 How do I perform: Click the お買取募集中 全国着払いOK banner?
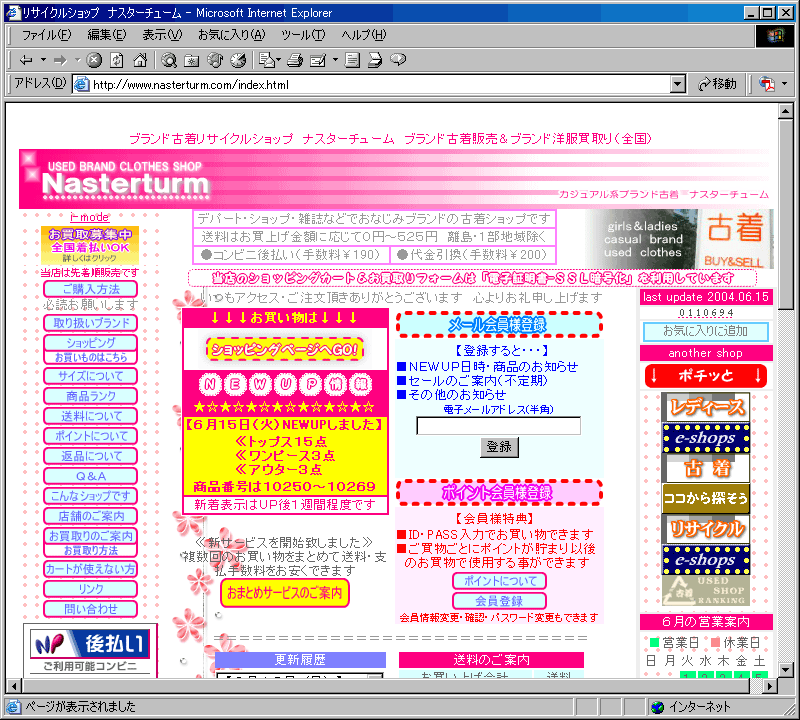[90, 245]
